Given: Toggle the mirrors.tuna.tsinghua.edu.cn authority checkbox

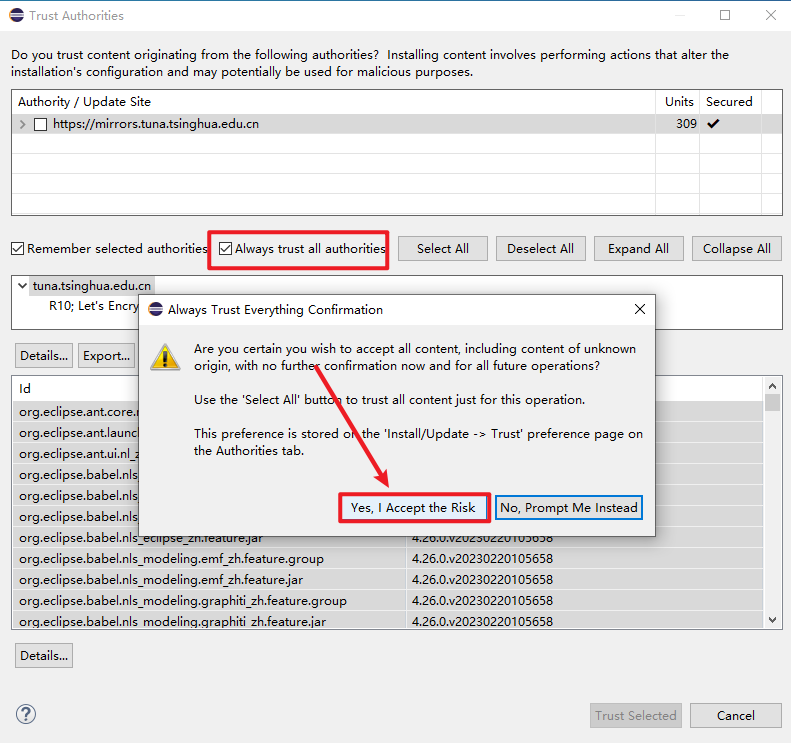Looking at the screenshot, I should (x=40, y=125).
